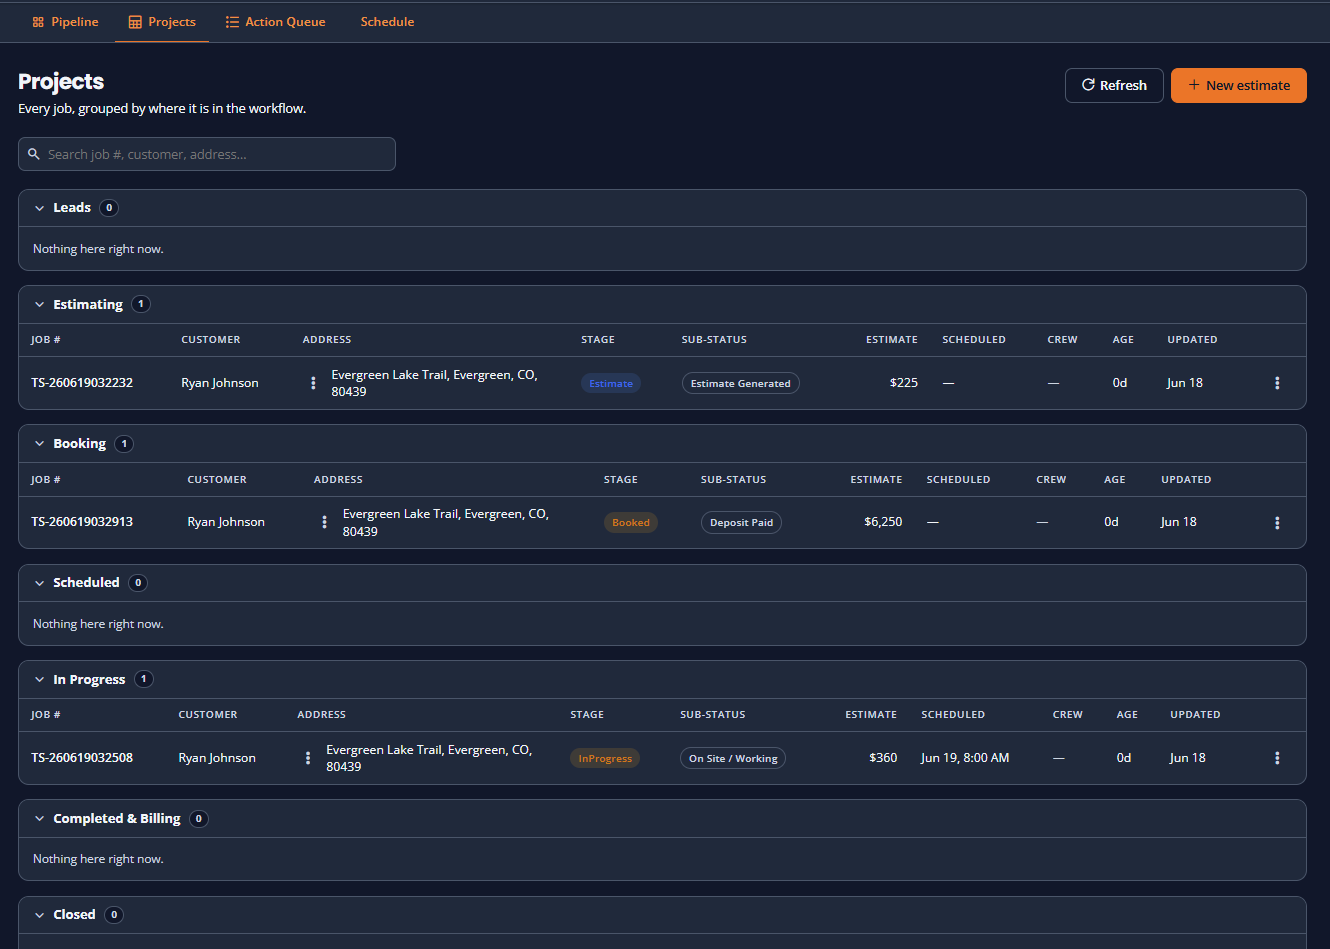
Task: Click the On Site / Working pill
Action: pyautogui.click(x=733, y=758)
